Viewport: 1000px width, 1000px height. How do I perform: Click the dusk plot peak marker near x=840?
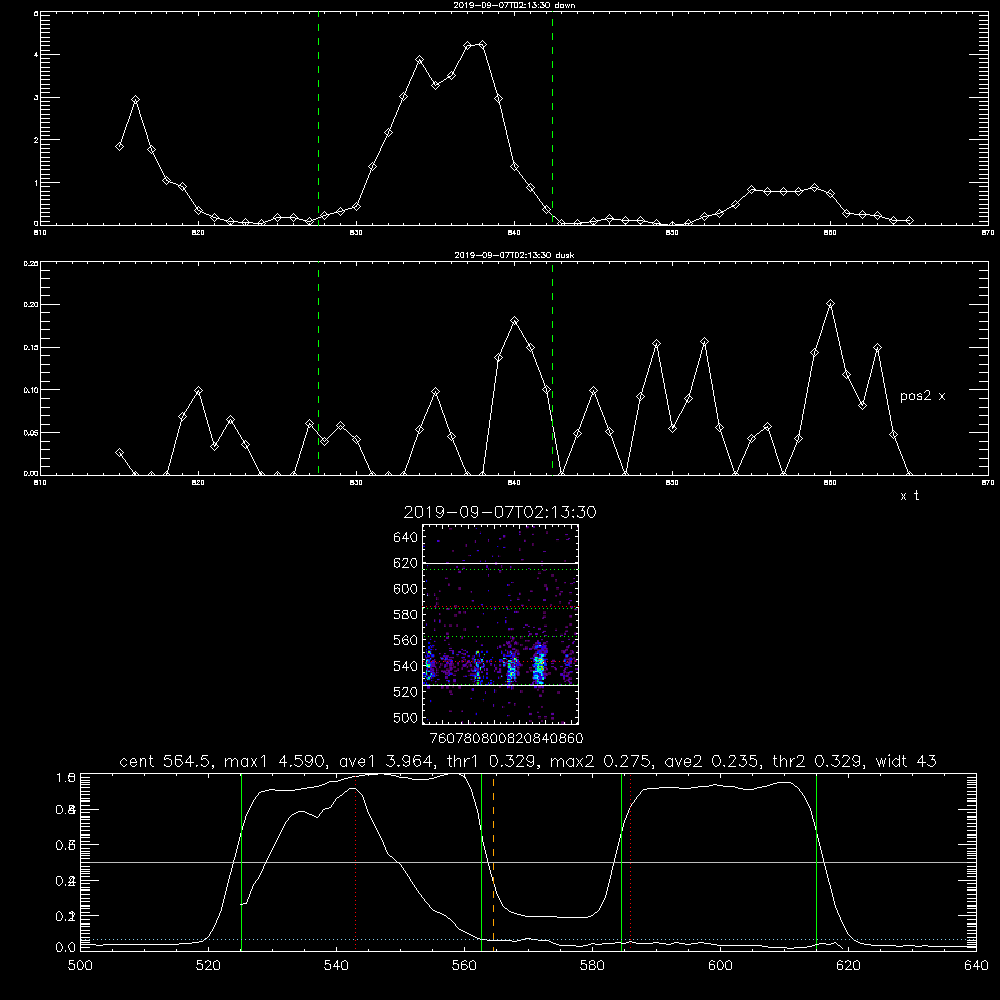pos(515,320)
